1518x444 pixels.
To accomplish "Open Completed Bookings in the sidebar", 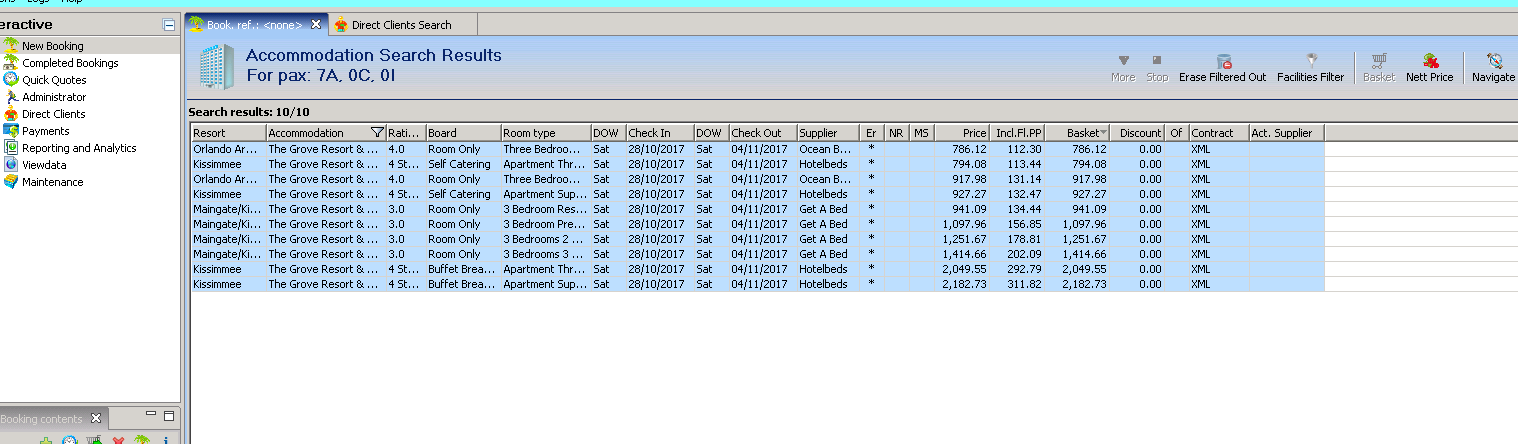I will coord(70,63).
